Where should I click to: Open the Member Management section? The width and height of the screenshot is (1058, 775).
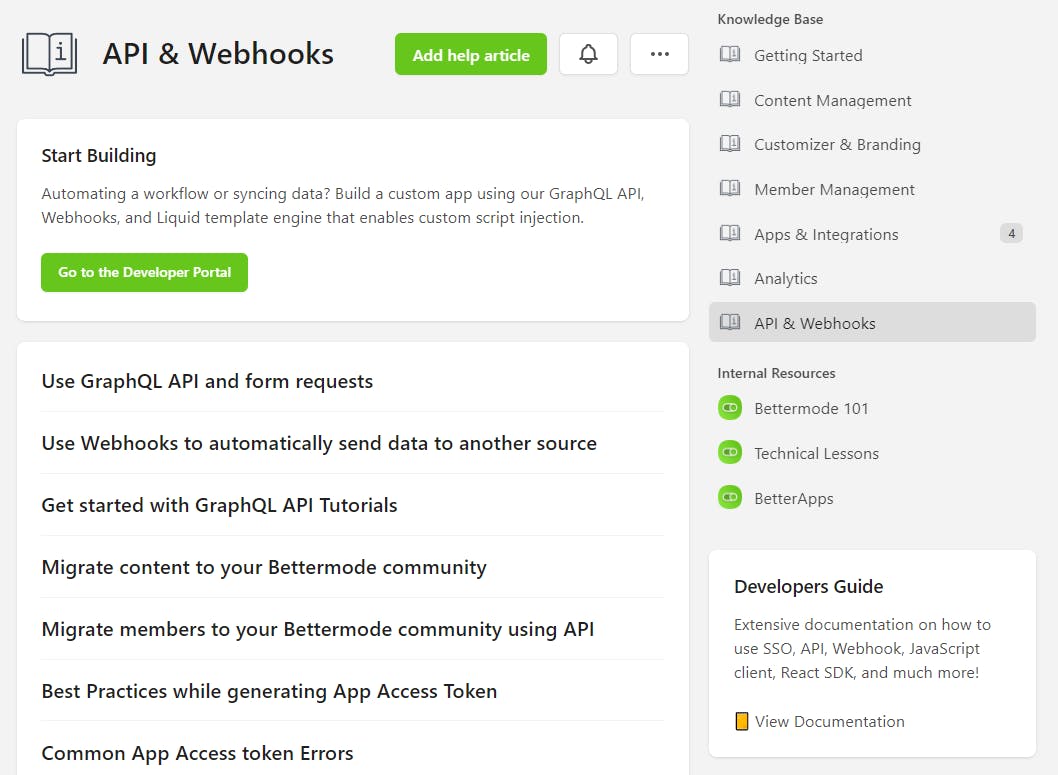pyautogui.click(x=834, y=189)
